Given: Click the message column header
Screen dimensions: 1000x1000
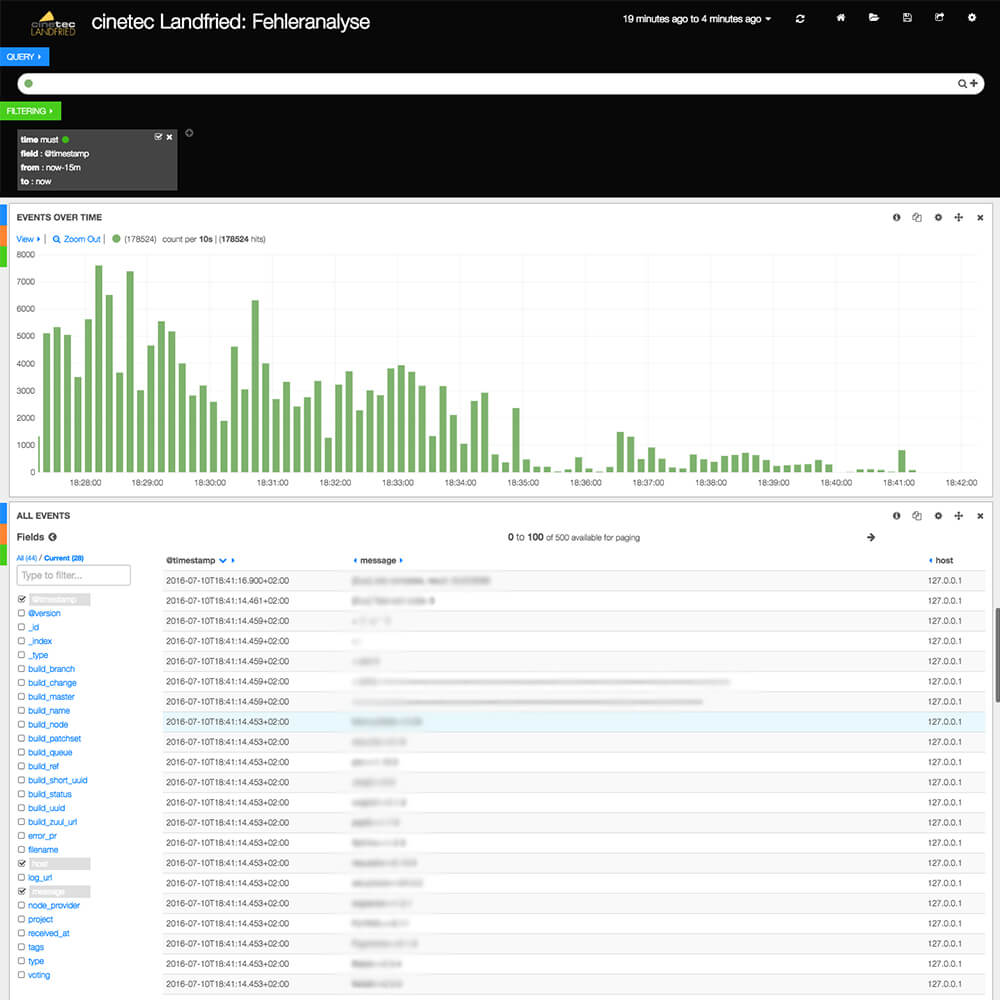Looking at the screenshot, I should [x=378, y=561].
